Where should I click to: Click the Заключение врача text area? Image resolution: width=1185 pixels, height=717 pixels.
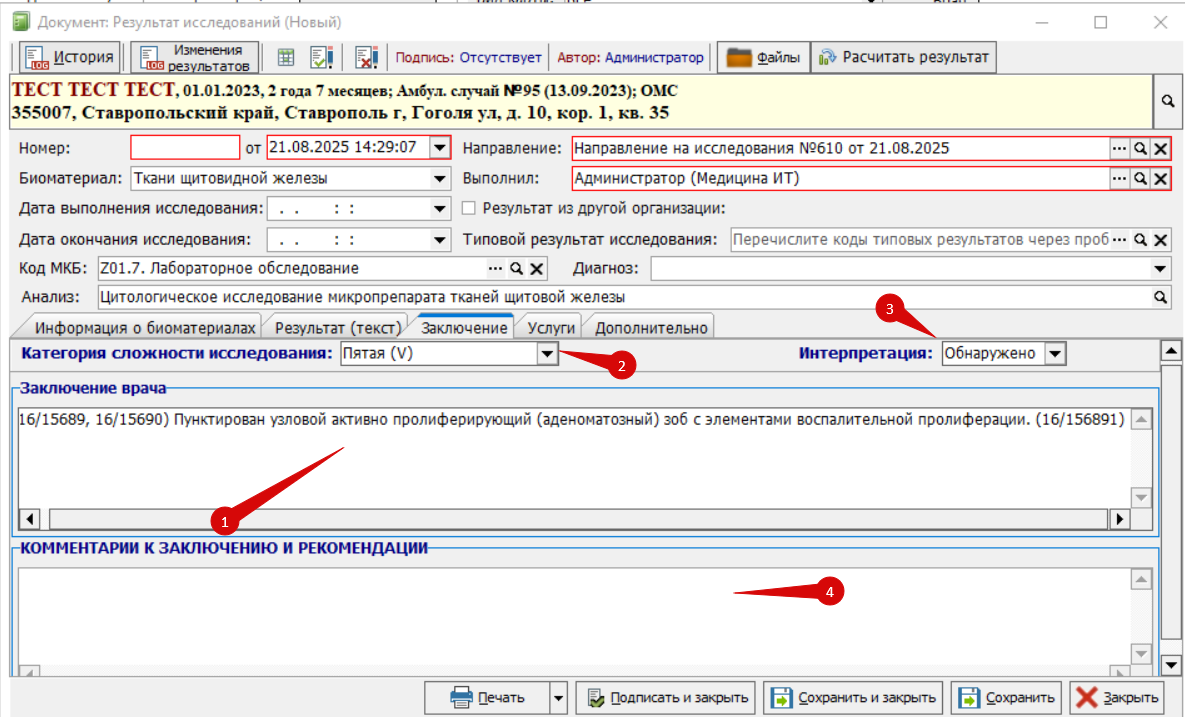(x=574, y=457)
